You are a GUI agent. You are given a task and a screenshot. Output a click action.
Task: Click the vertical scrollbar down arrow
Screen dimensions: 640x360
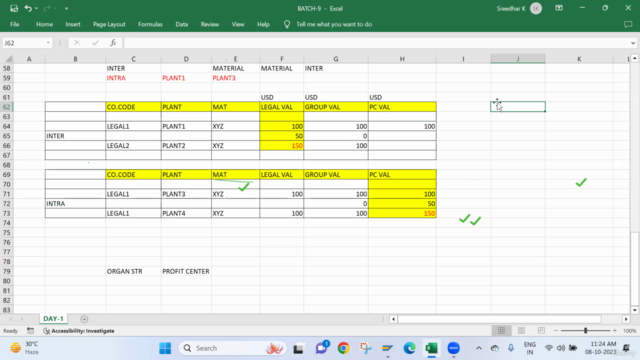[x=635, y=310]
